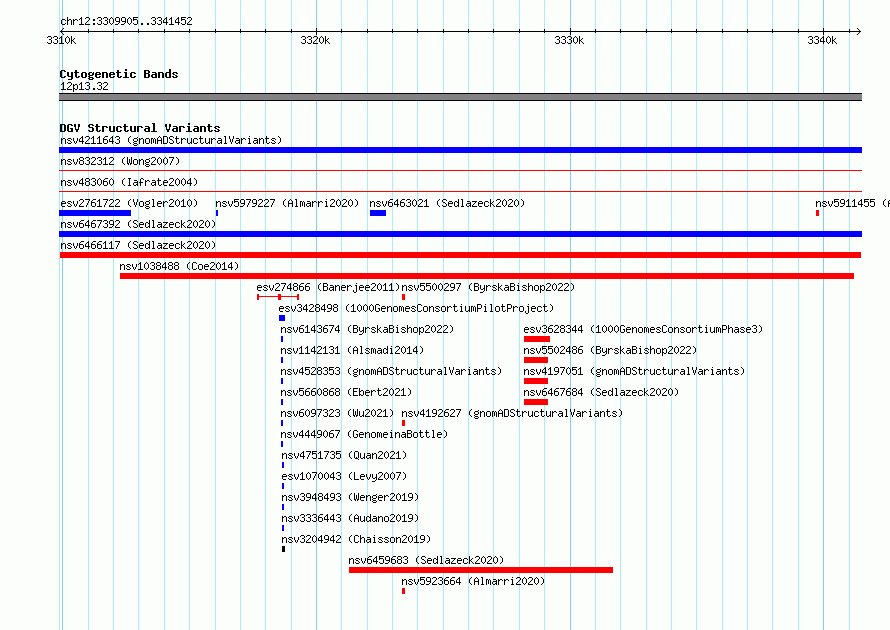Click the 3340k ruler tick label
This screenshot has width=890, height=630.
(x=822, y=40)
